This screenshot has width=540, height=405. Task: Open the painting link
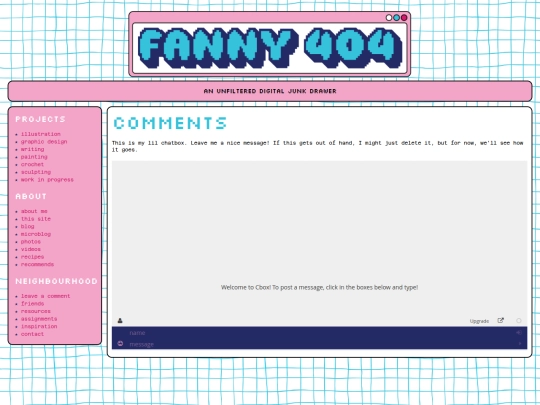(34, 157)
